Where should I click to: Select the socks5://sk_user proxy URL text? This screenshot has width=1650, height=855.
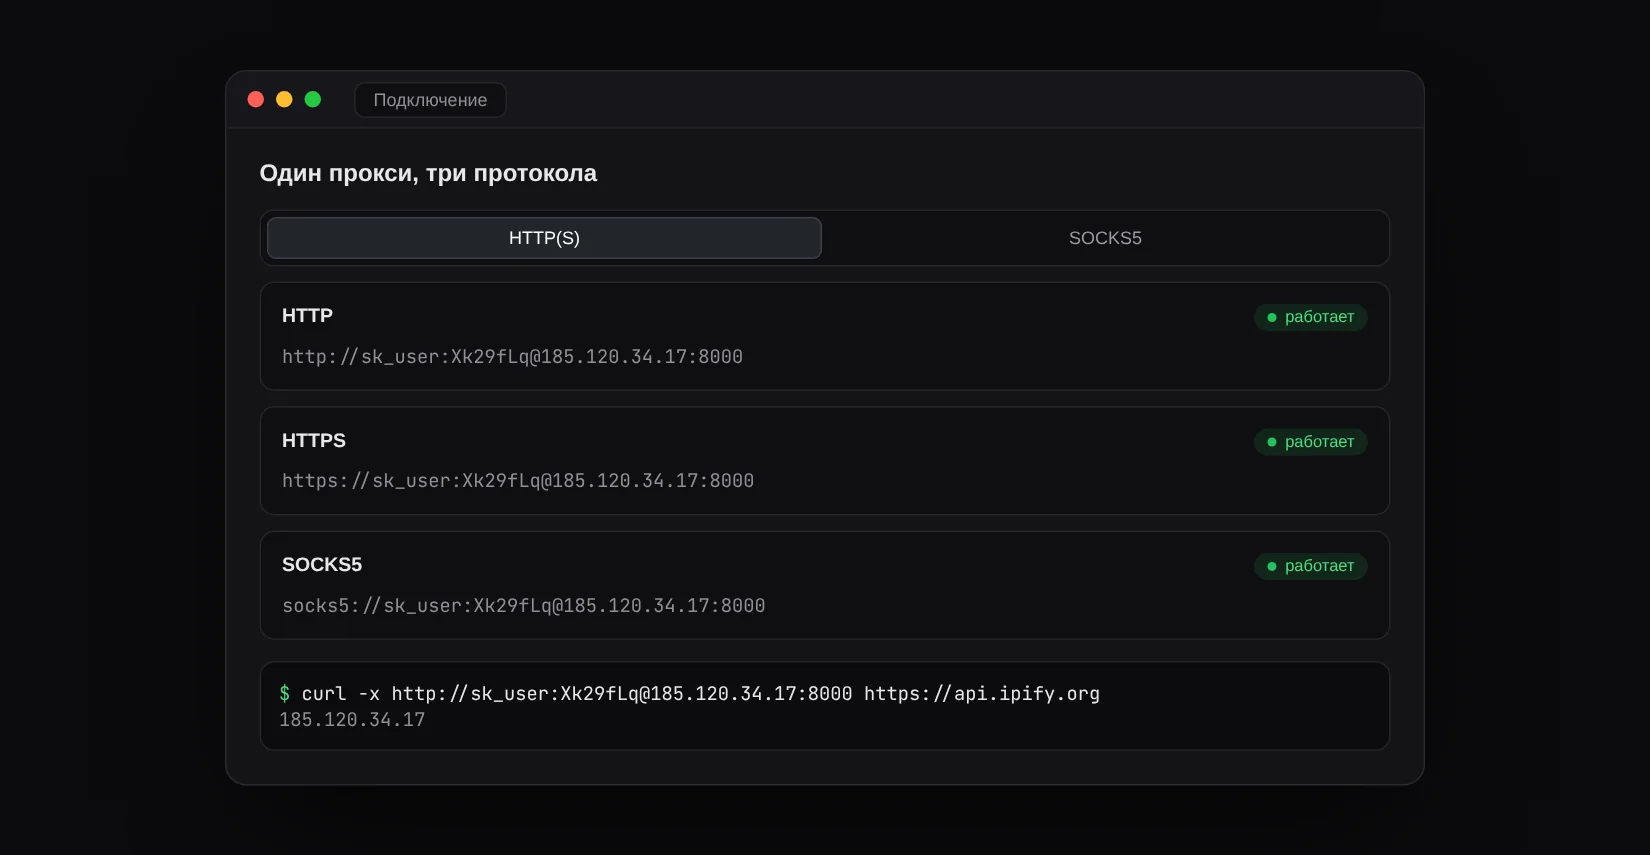tap(523, 606)
